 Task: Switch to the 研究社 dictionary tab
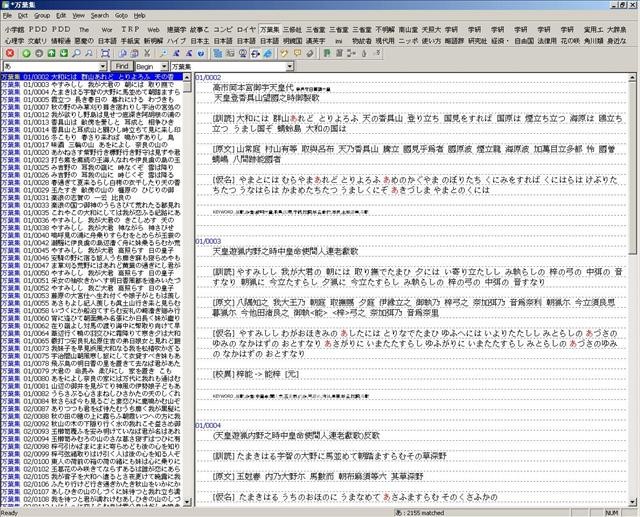click(x=478, y=41)
